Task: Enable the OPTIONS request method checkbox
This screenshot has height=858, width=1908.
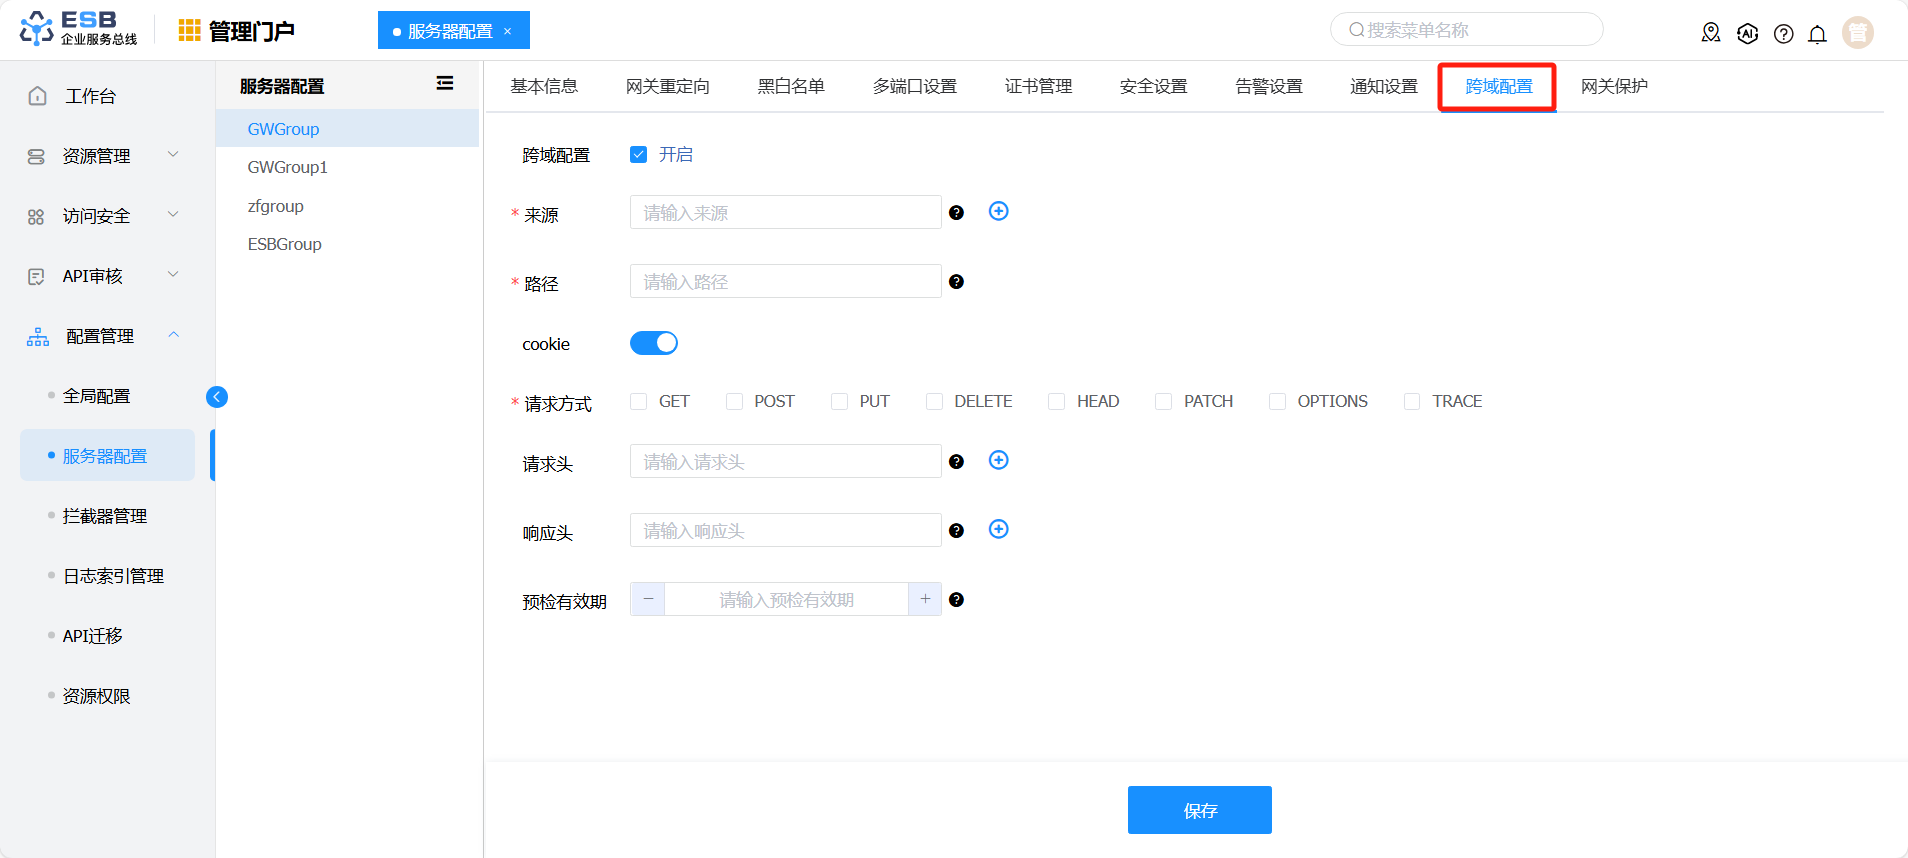Action: point(1277,402)
